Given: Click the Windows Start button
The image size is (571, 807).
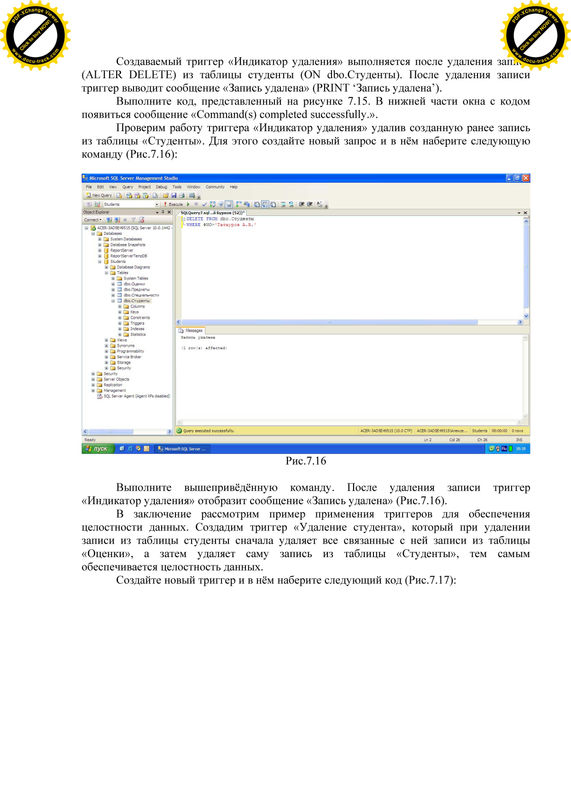Looking at the screenshot, I should coord(97,449).
